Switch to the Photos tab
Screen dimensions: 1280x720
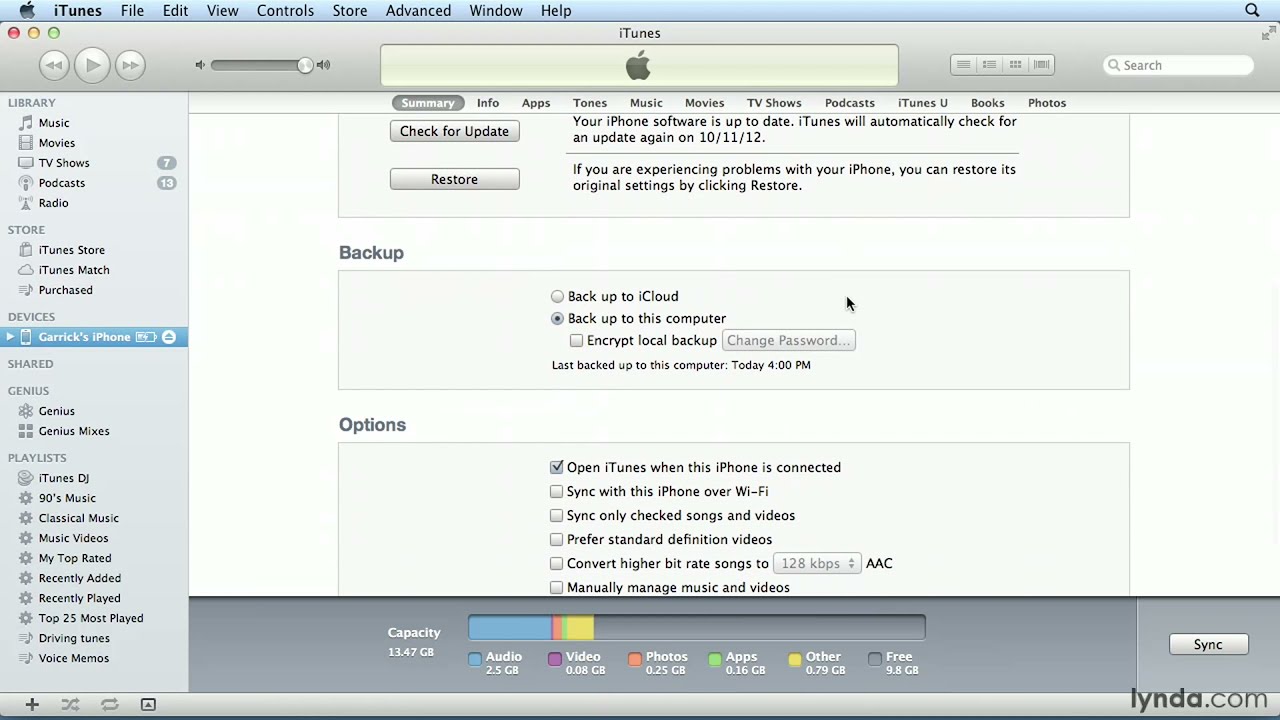(1047, 103)
